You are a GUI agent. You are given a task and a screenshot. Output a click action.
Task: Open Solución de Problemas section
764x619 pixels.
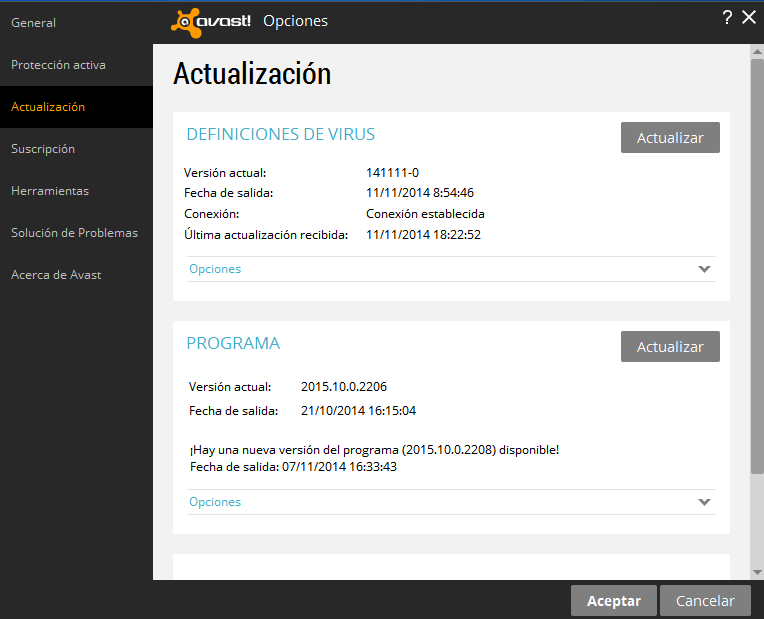click(x=75, y=232)
